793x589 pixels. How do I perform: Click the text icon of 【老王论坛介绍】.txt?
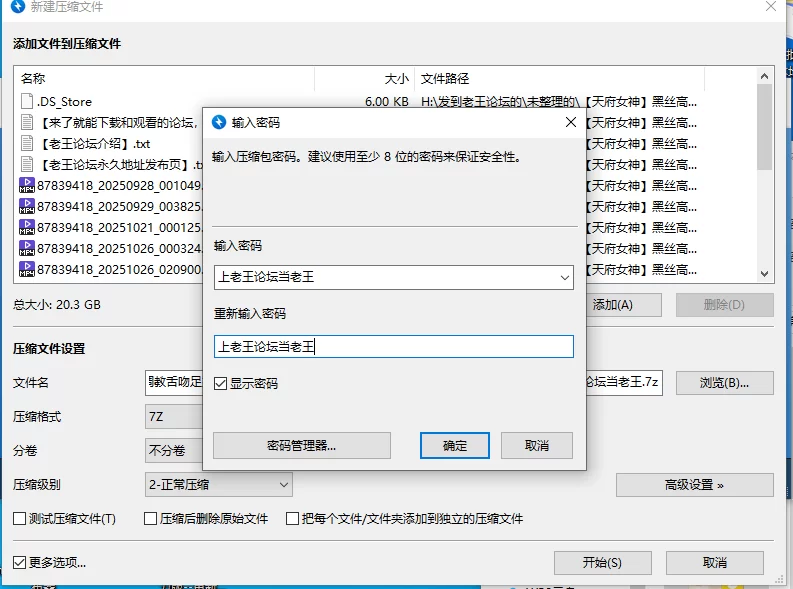click(x=27, y=143)
